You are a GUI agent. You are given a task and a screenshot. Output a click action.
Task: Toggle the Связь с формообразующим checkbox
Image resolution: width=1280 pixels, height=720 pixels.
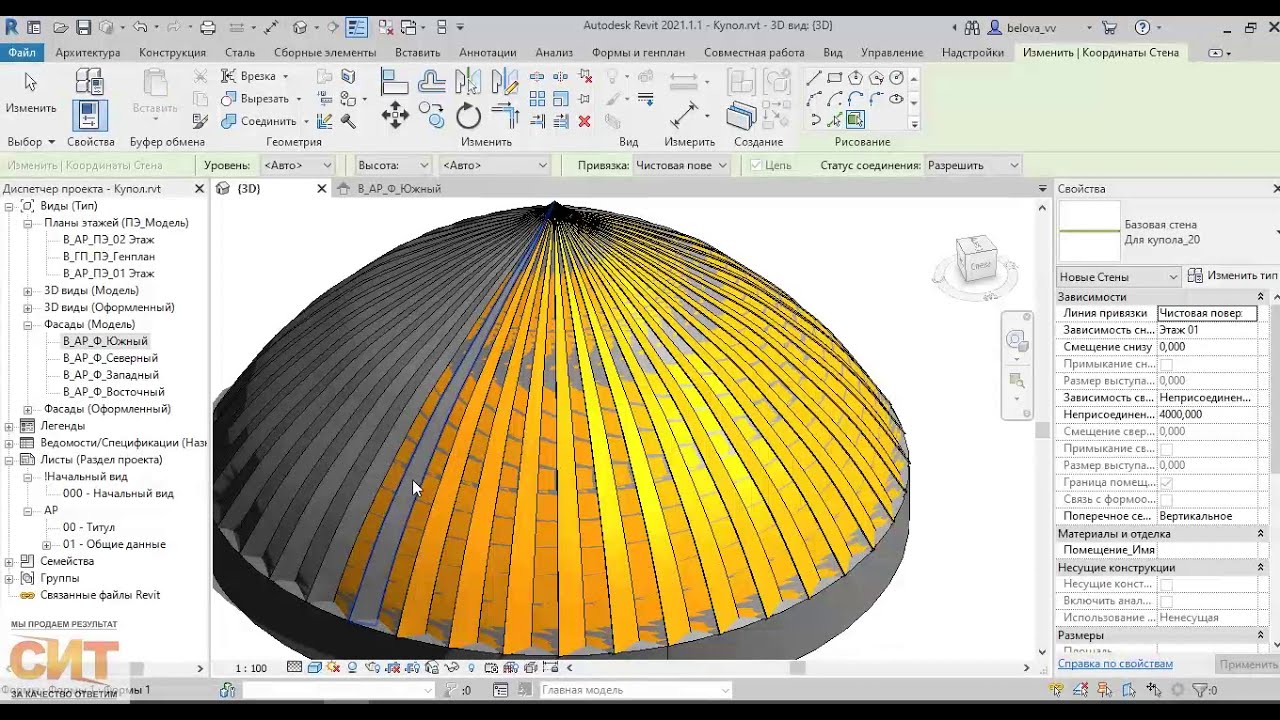pyautogui.click(x=1166, y=499)
